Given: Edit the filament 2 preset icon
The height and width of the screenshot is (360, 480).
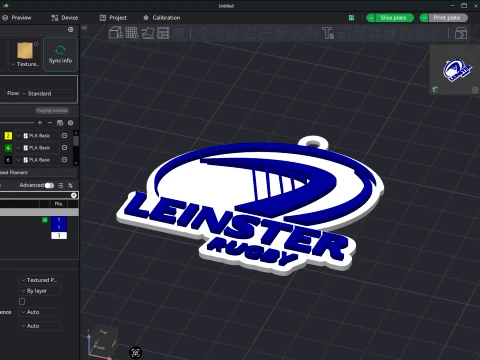Looking at the screenshot, I should [64, 136].
